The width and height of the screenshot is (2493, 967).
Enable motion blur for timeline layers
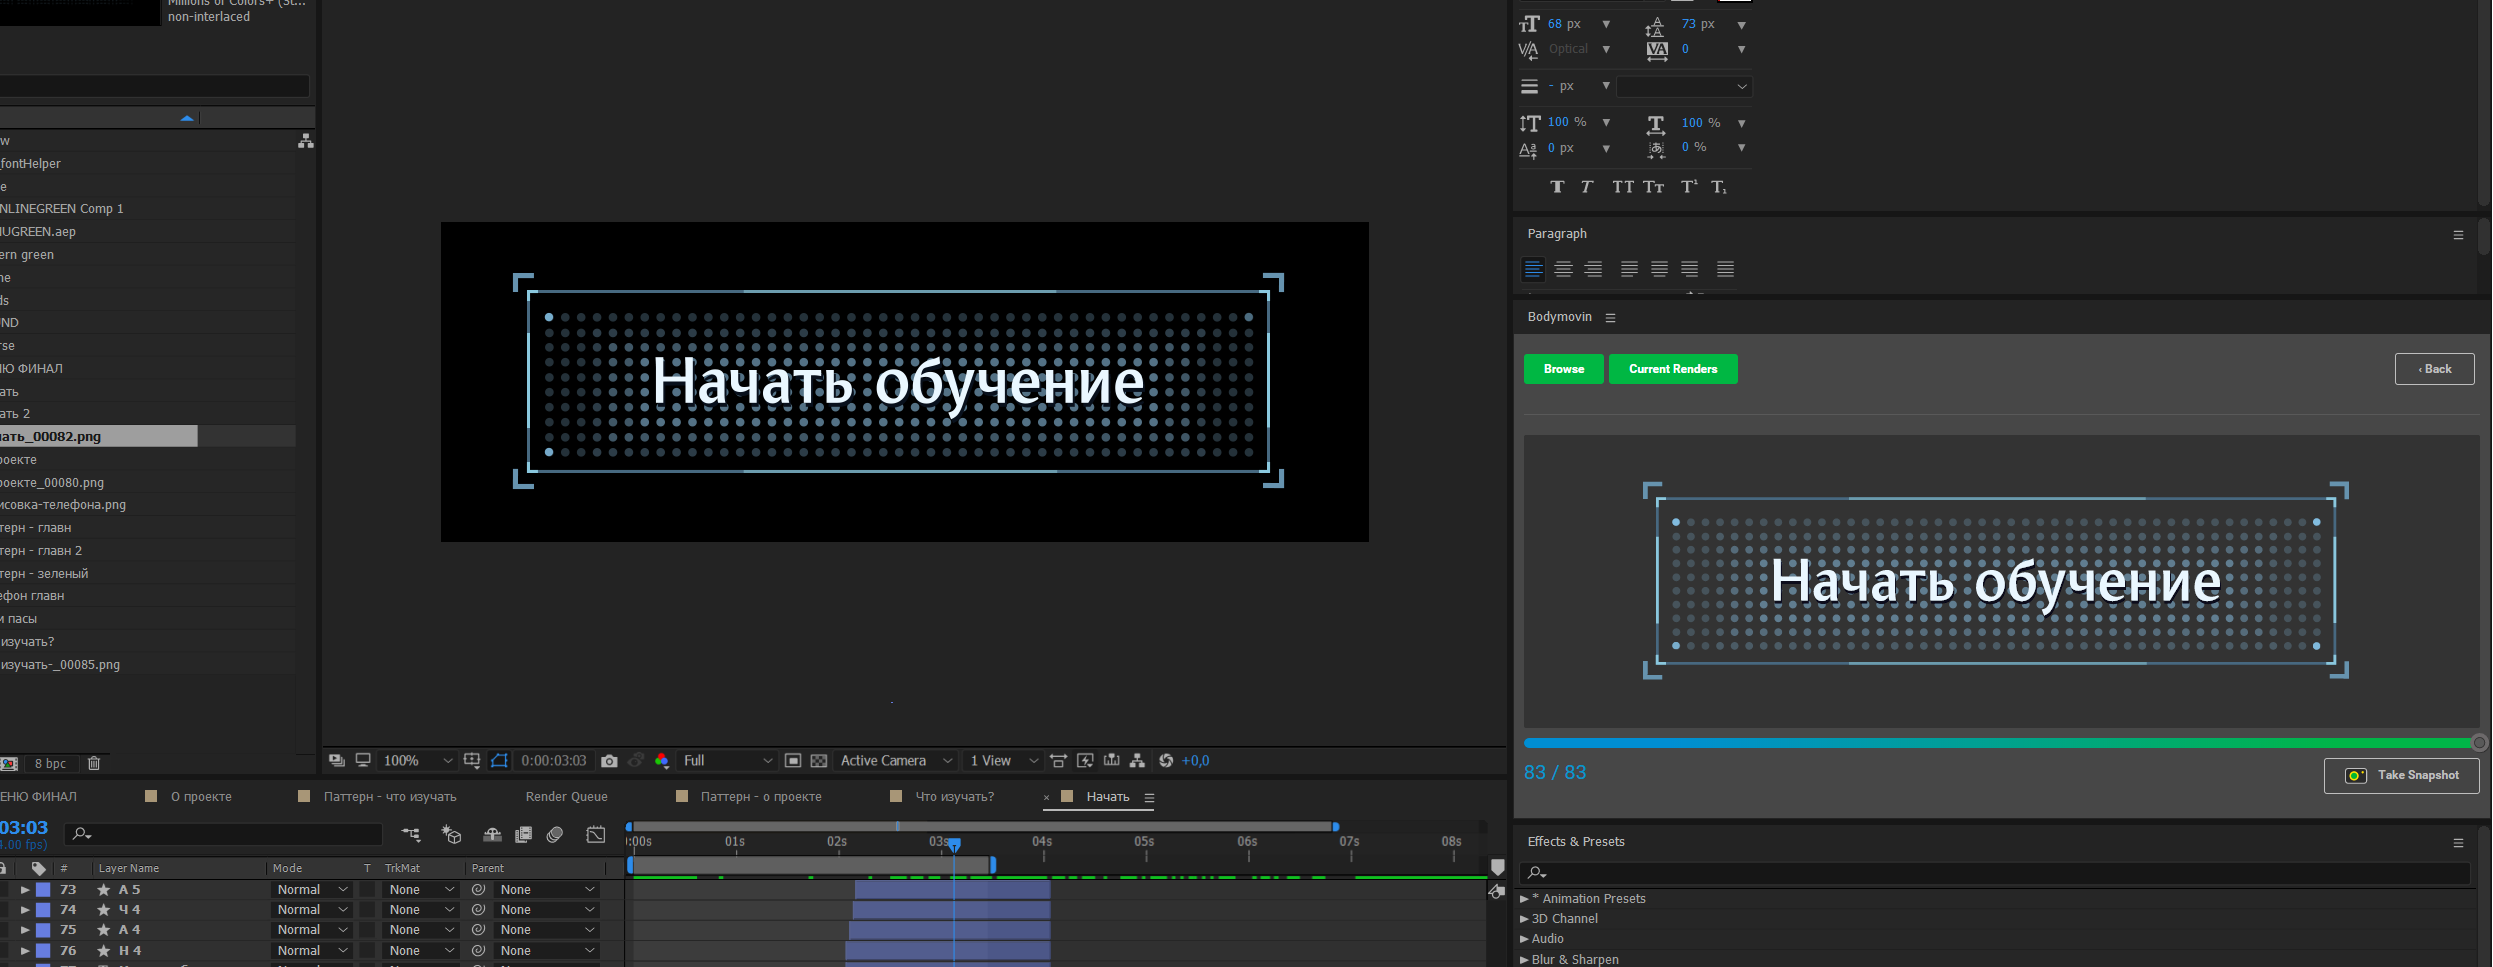pos(555,835)
